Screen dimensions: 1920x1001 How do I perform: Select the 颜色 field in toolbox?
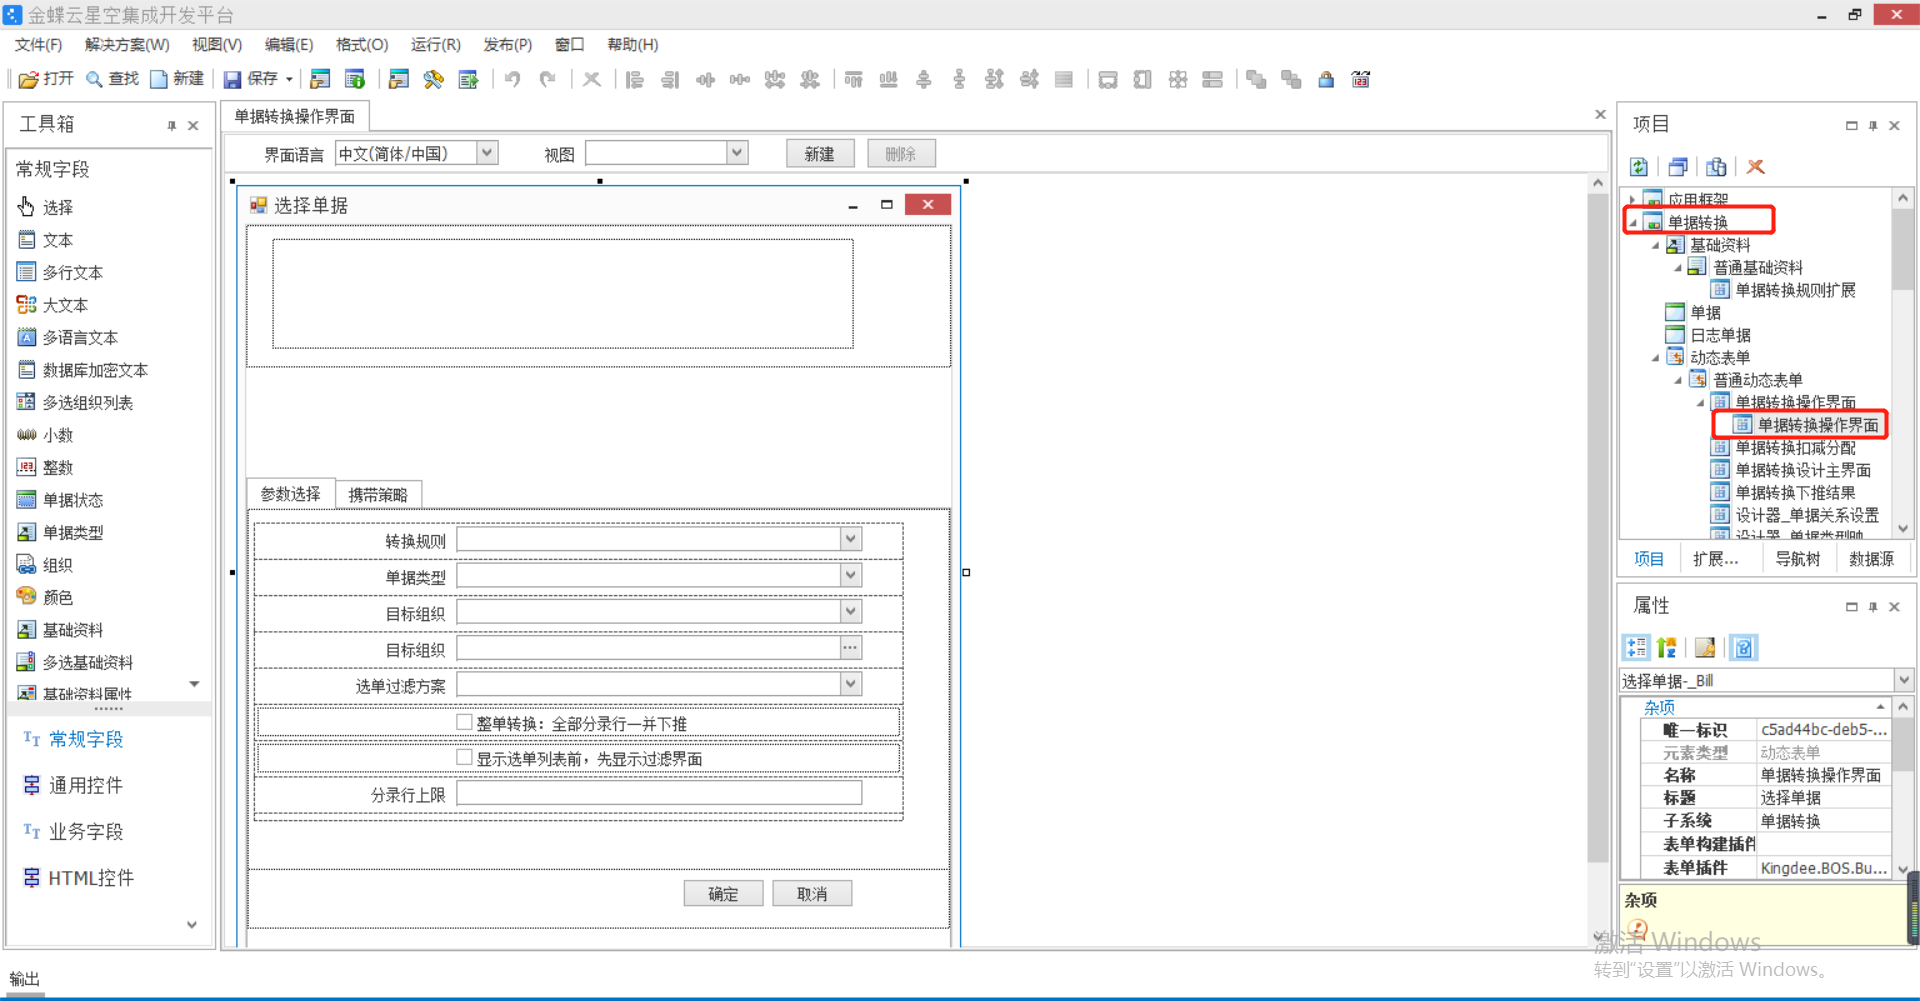pyautogui.click(x=45, y=597)
